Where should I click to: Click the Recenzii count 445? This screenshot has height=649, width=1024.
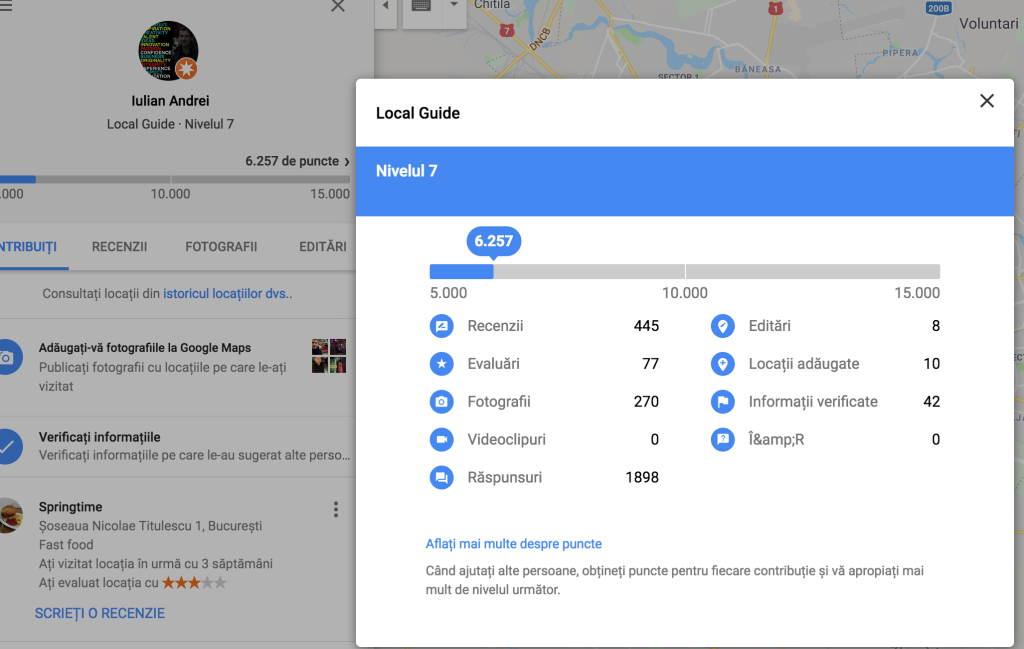click(x=646, y=326)
